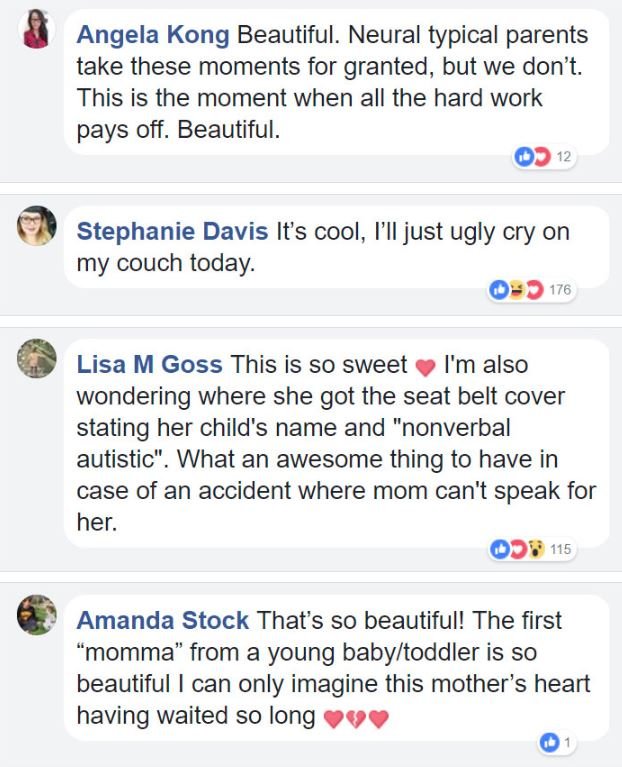Screen dimensions: 622x767
Task: Visit Stephanie Davis's profile name link
Action: pyautogui.click(x=172, y=232)
